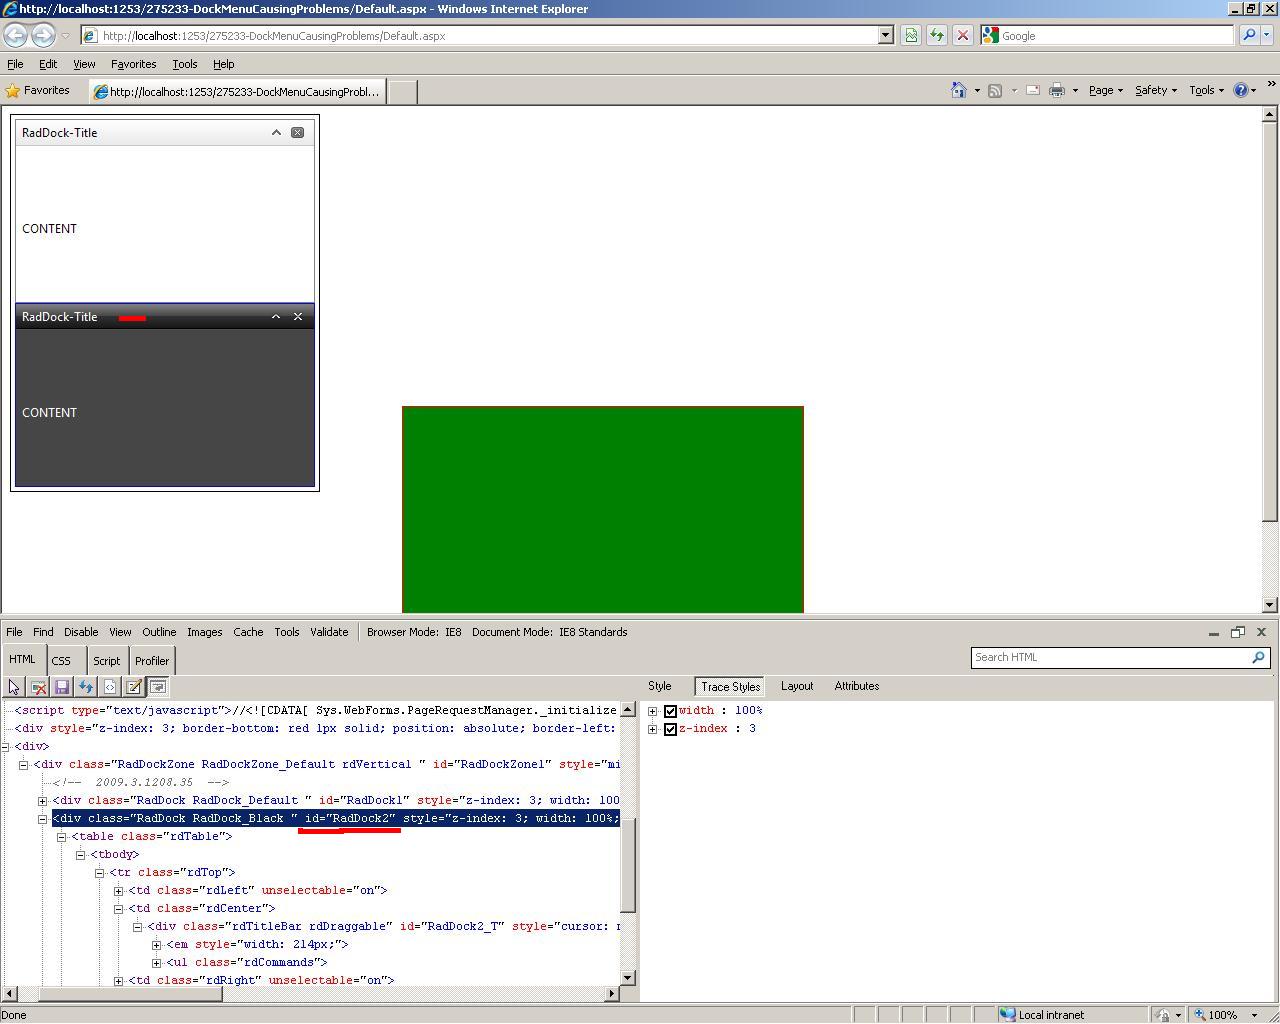Screen dimensions: 1280x1024
Task: Open Help via the blue question-mark icon
Action: tap(1241, 90)
